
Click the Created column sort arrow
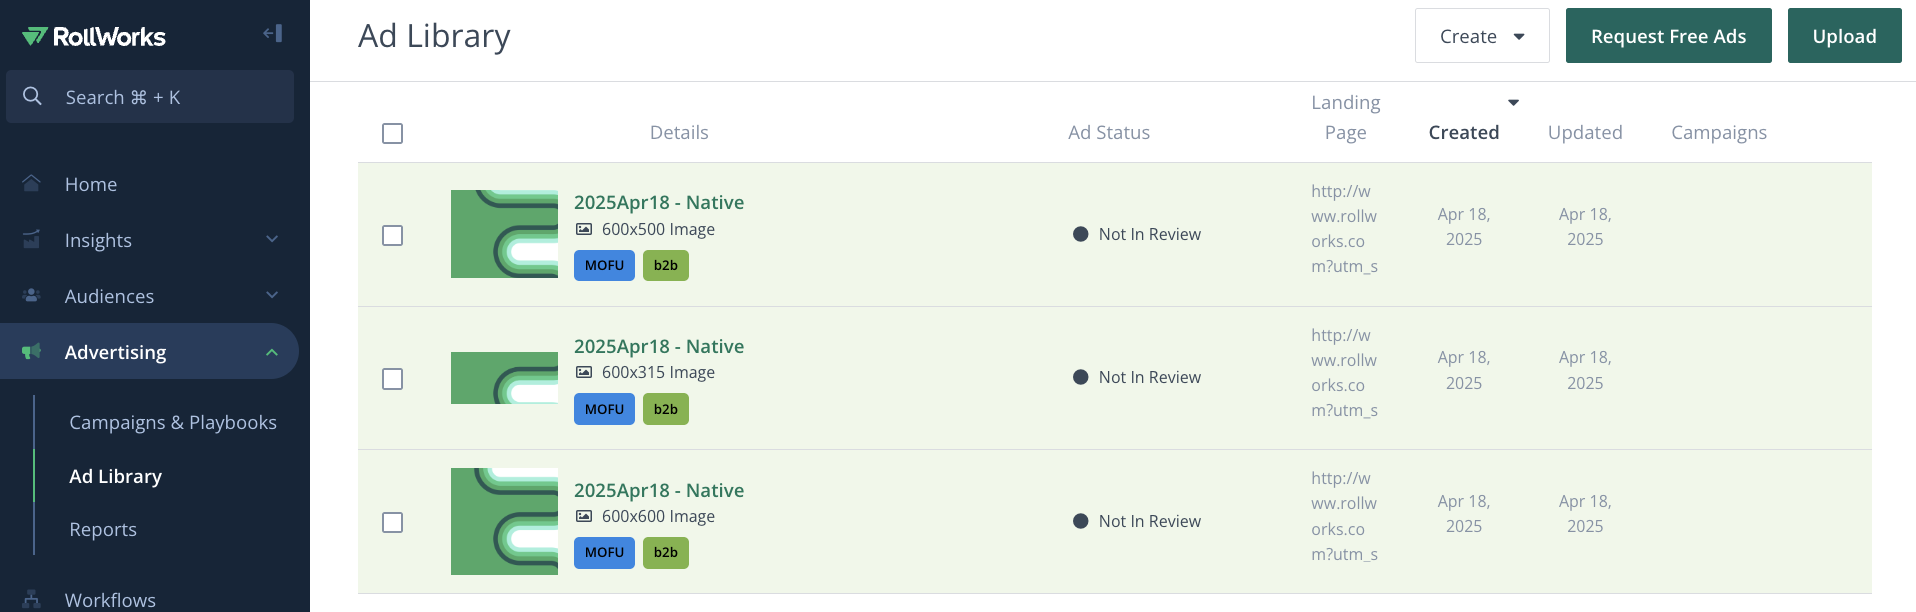coord(1513,102)
